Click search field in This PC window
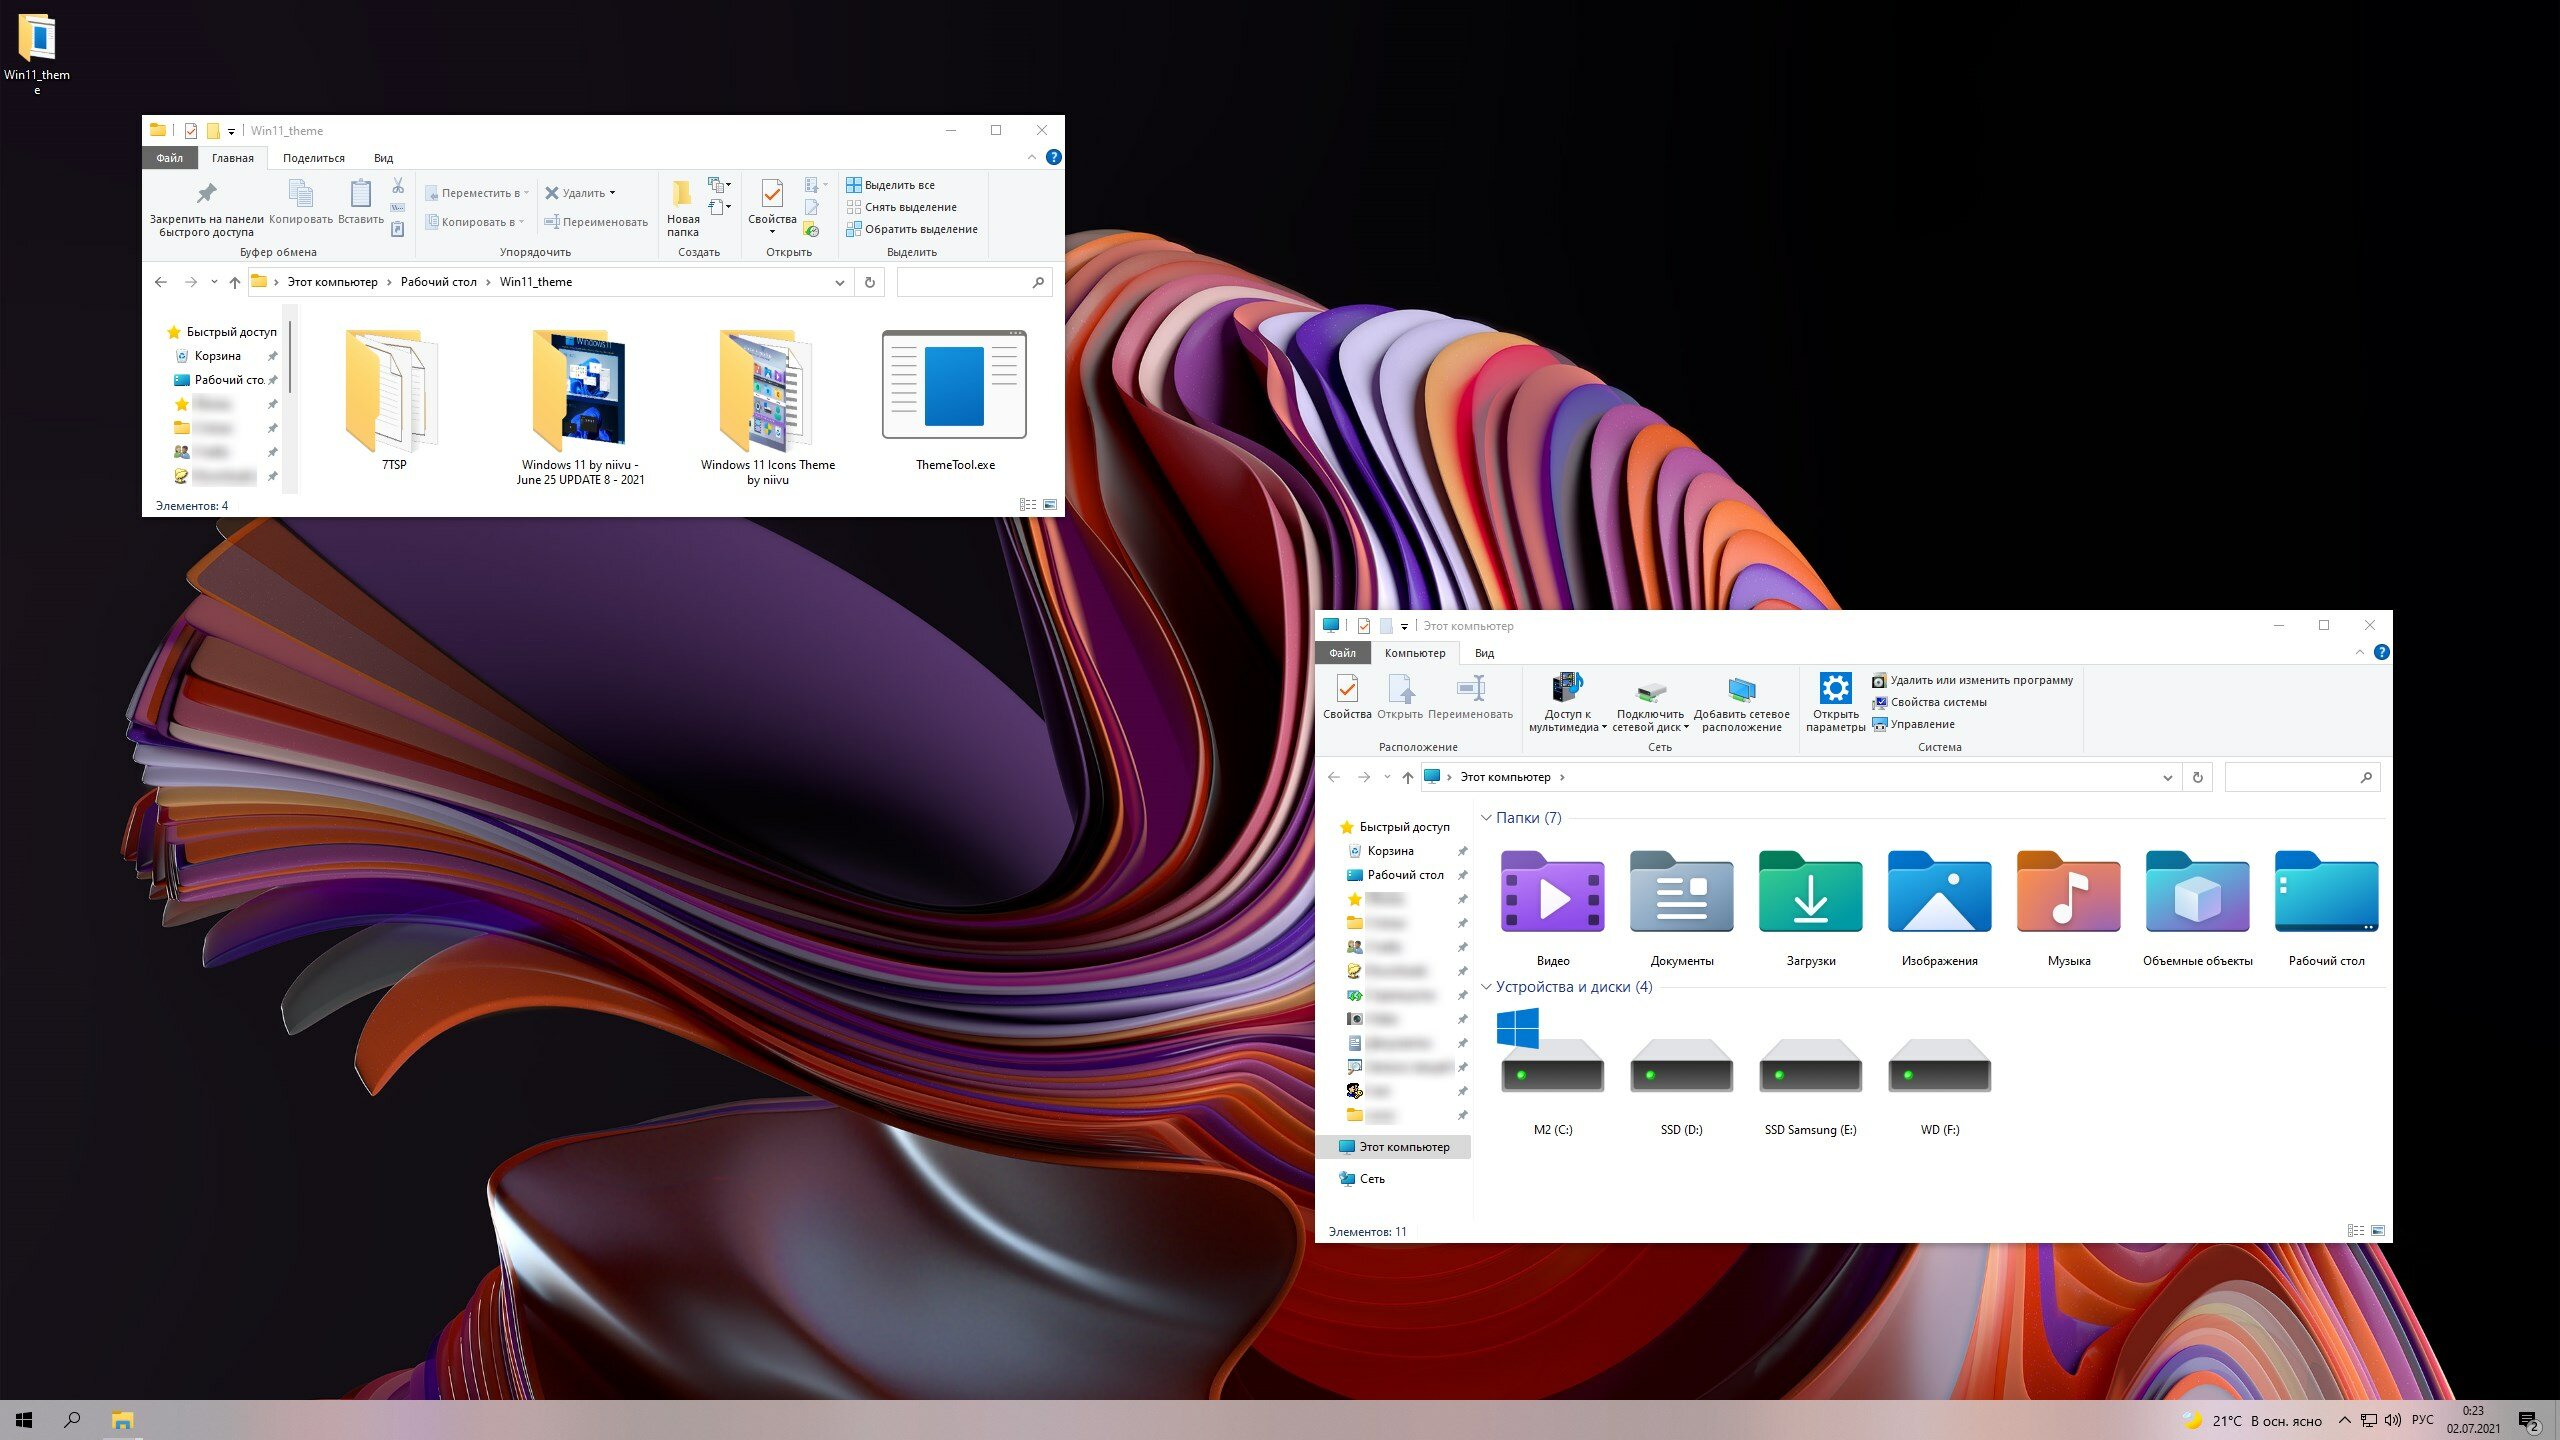 [x=2301, y=778]
